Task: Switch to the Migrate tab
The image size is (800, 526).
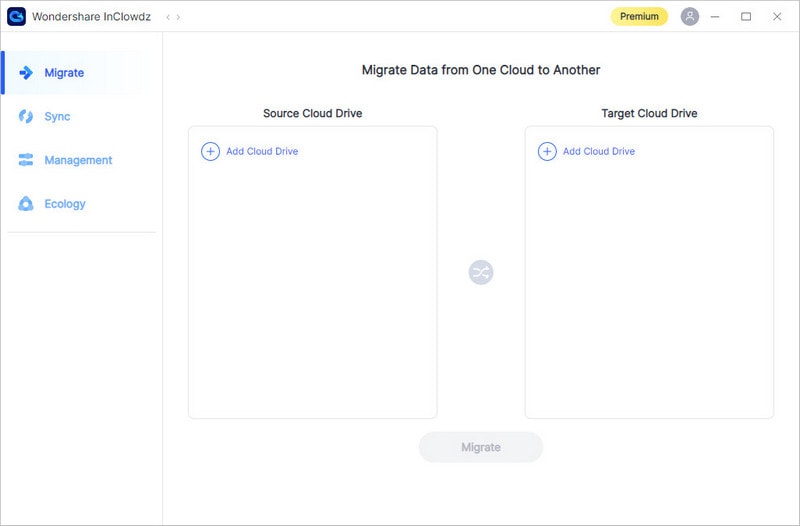Action: click(64, 73)
